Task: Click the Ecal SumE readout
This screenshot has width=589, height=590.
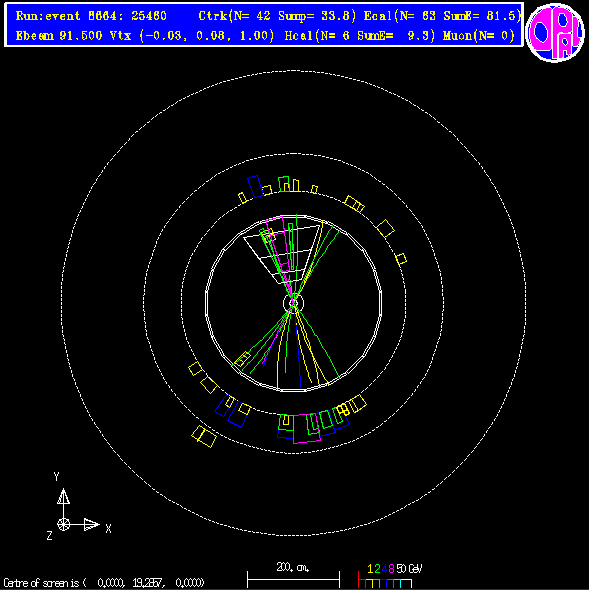Action: (x=482, y=16)
